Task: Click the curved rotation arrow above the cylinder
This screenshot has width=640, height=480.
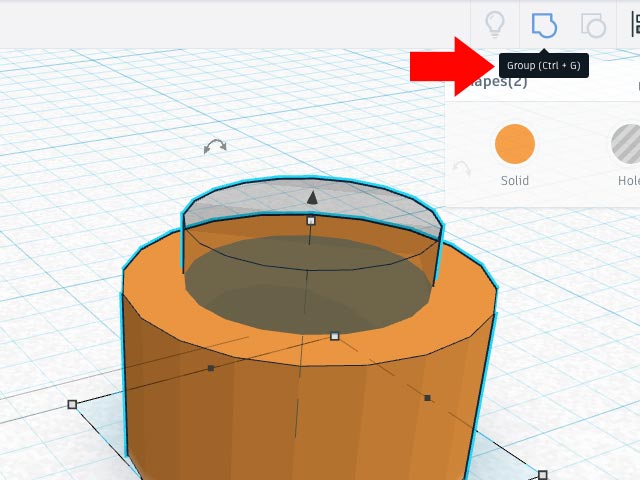Action: 214,147
